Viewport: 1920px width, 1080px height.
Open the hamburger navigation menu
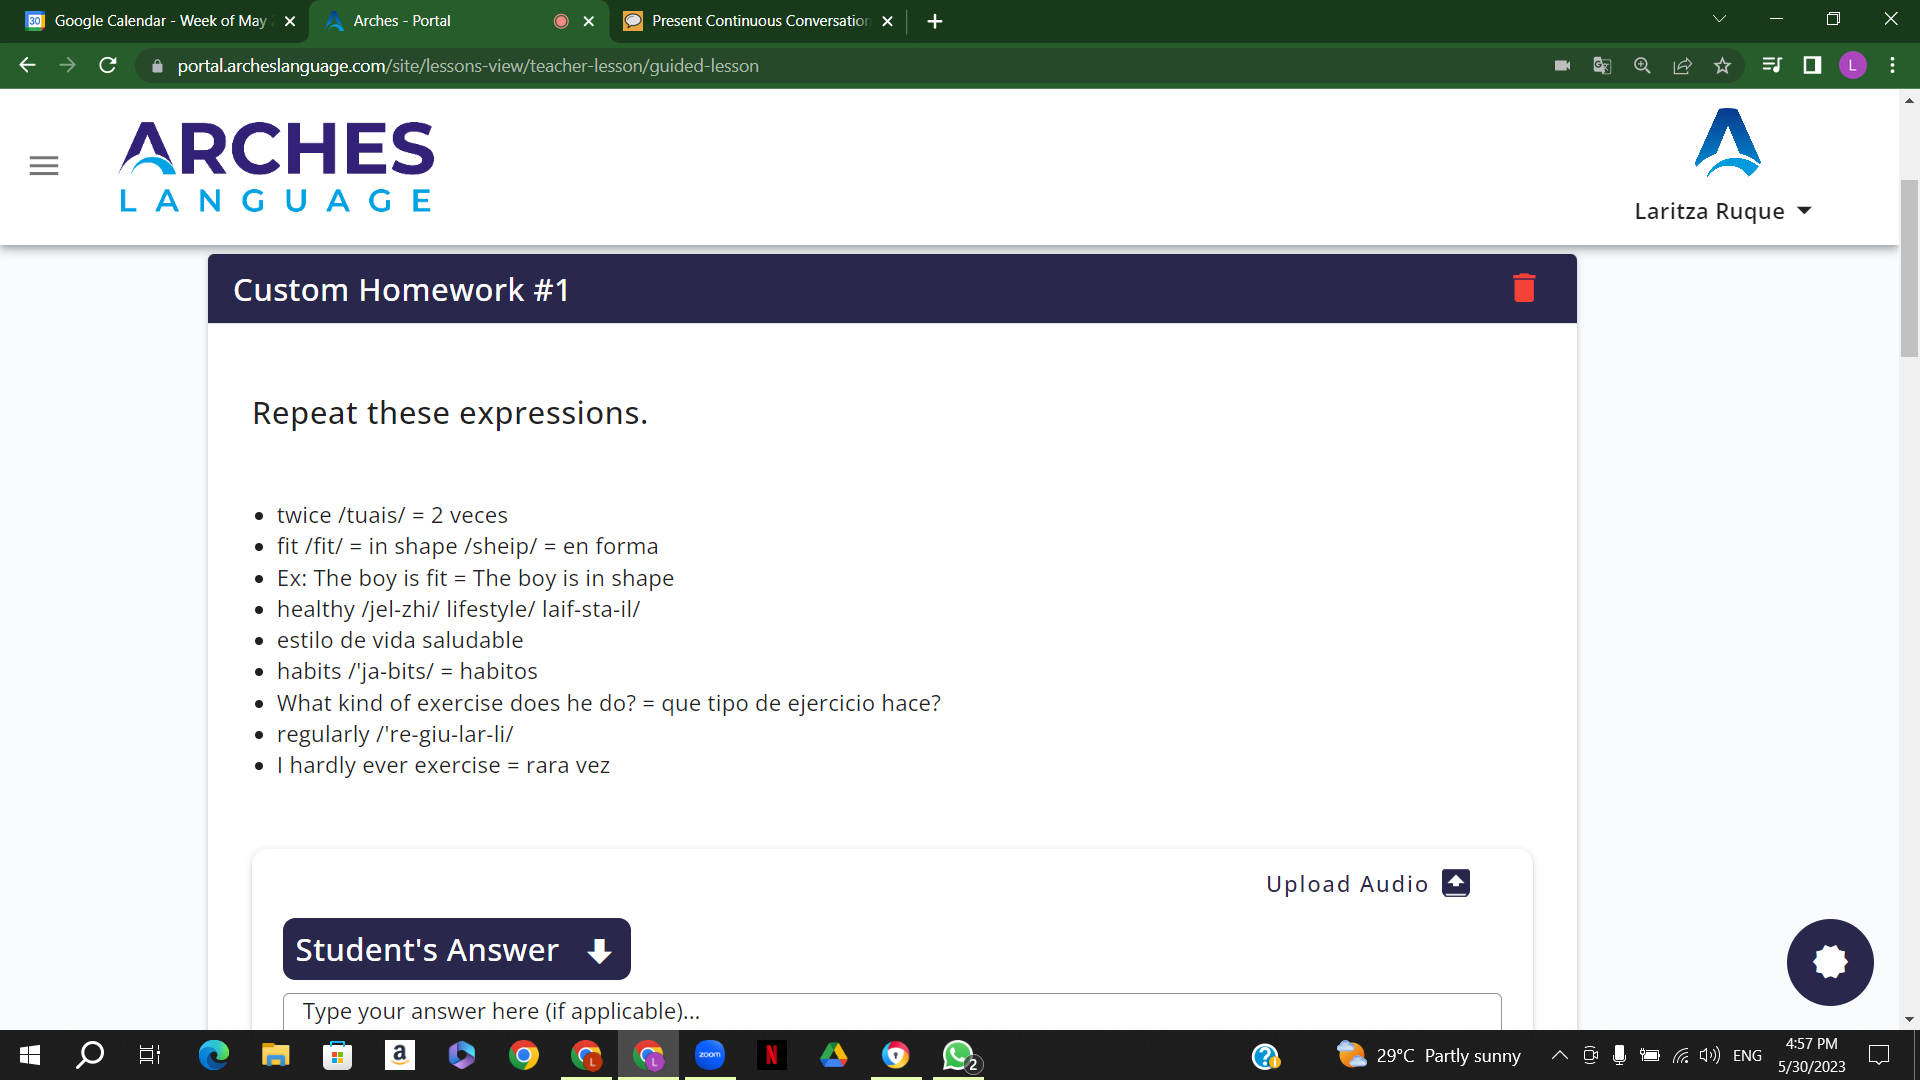click(44, 166)
